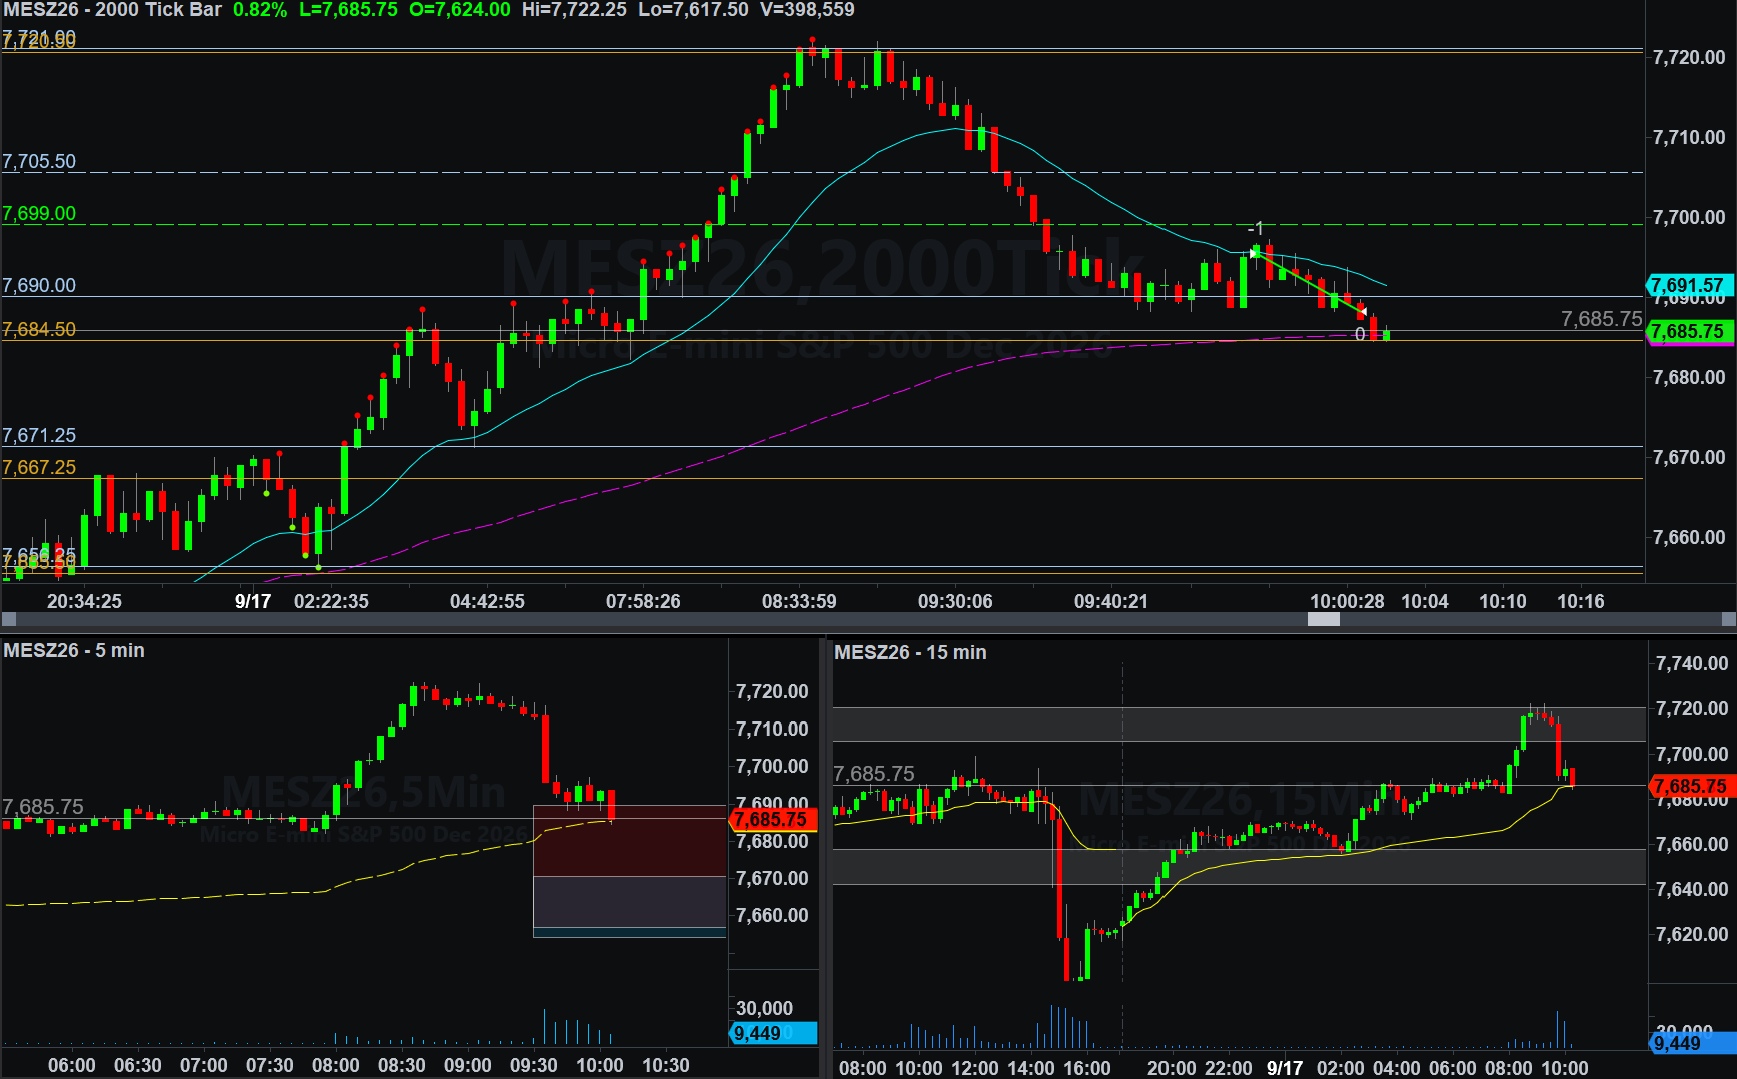This screenshot has width=1737, height=1079.
Task: Click the L=7,685.75 last price readout
Action: (348, 10)
